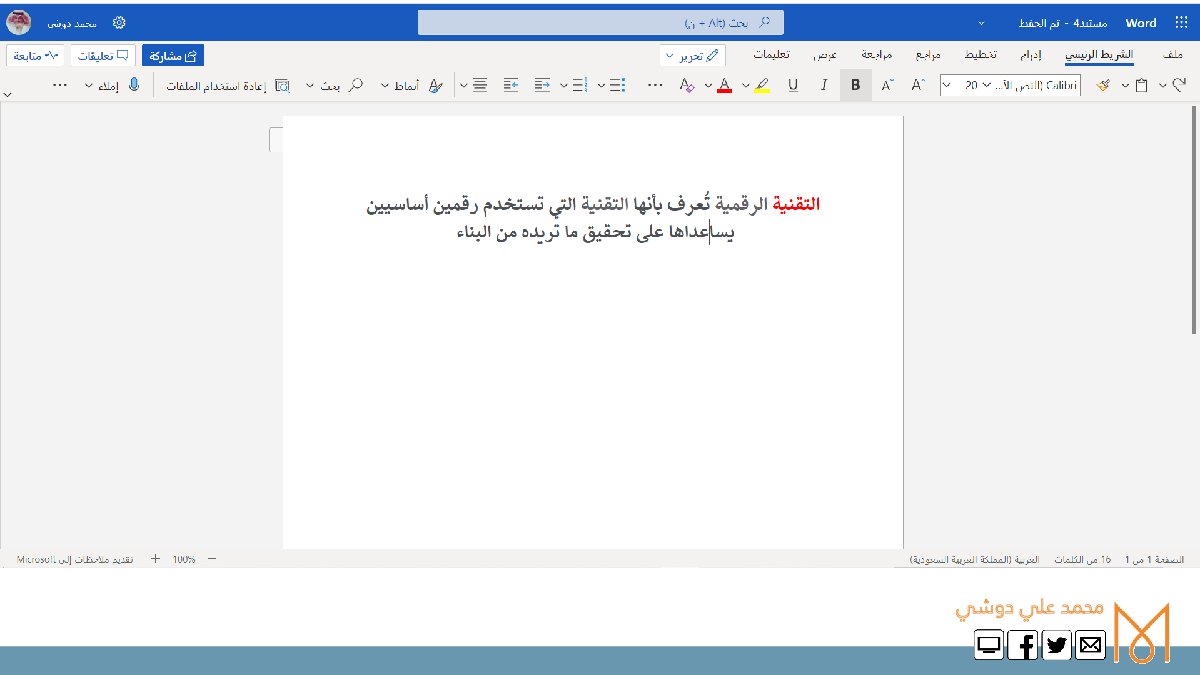Toggle Bold formatting button
1200x675 pixels.
tap(855, 86)
